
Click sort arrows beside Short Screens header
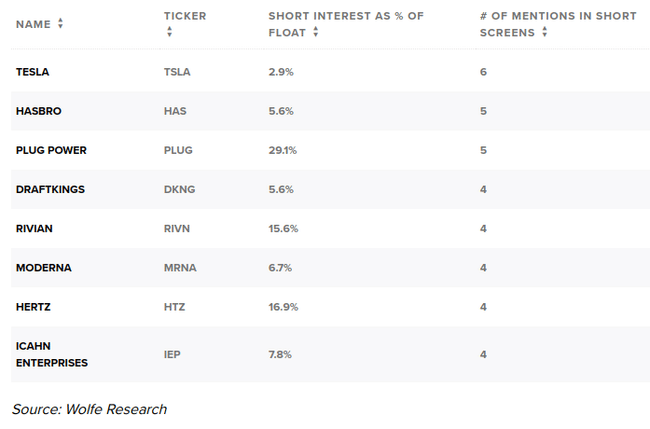pyautogui.click(x=545, y=32)
